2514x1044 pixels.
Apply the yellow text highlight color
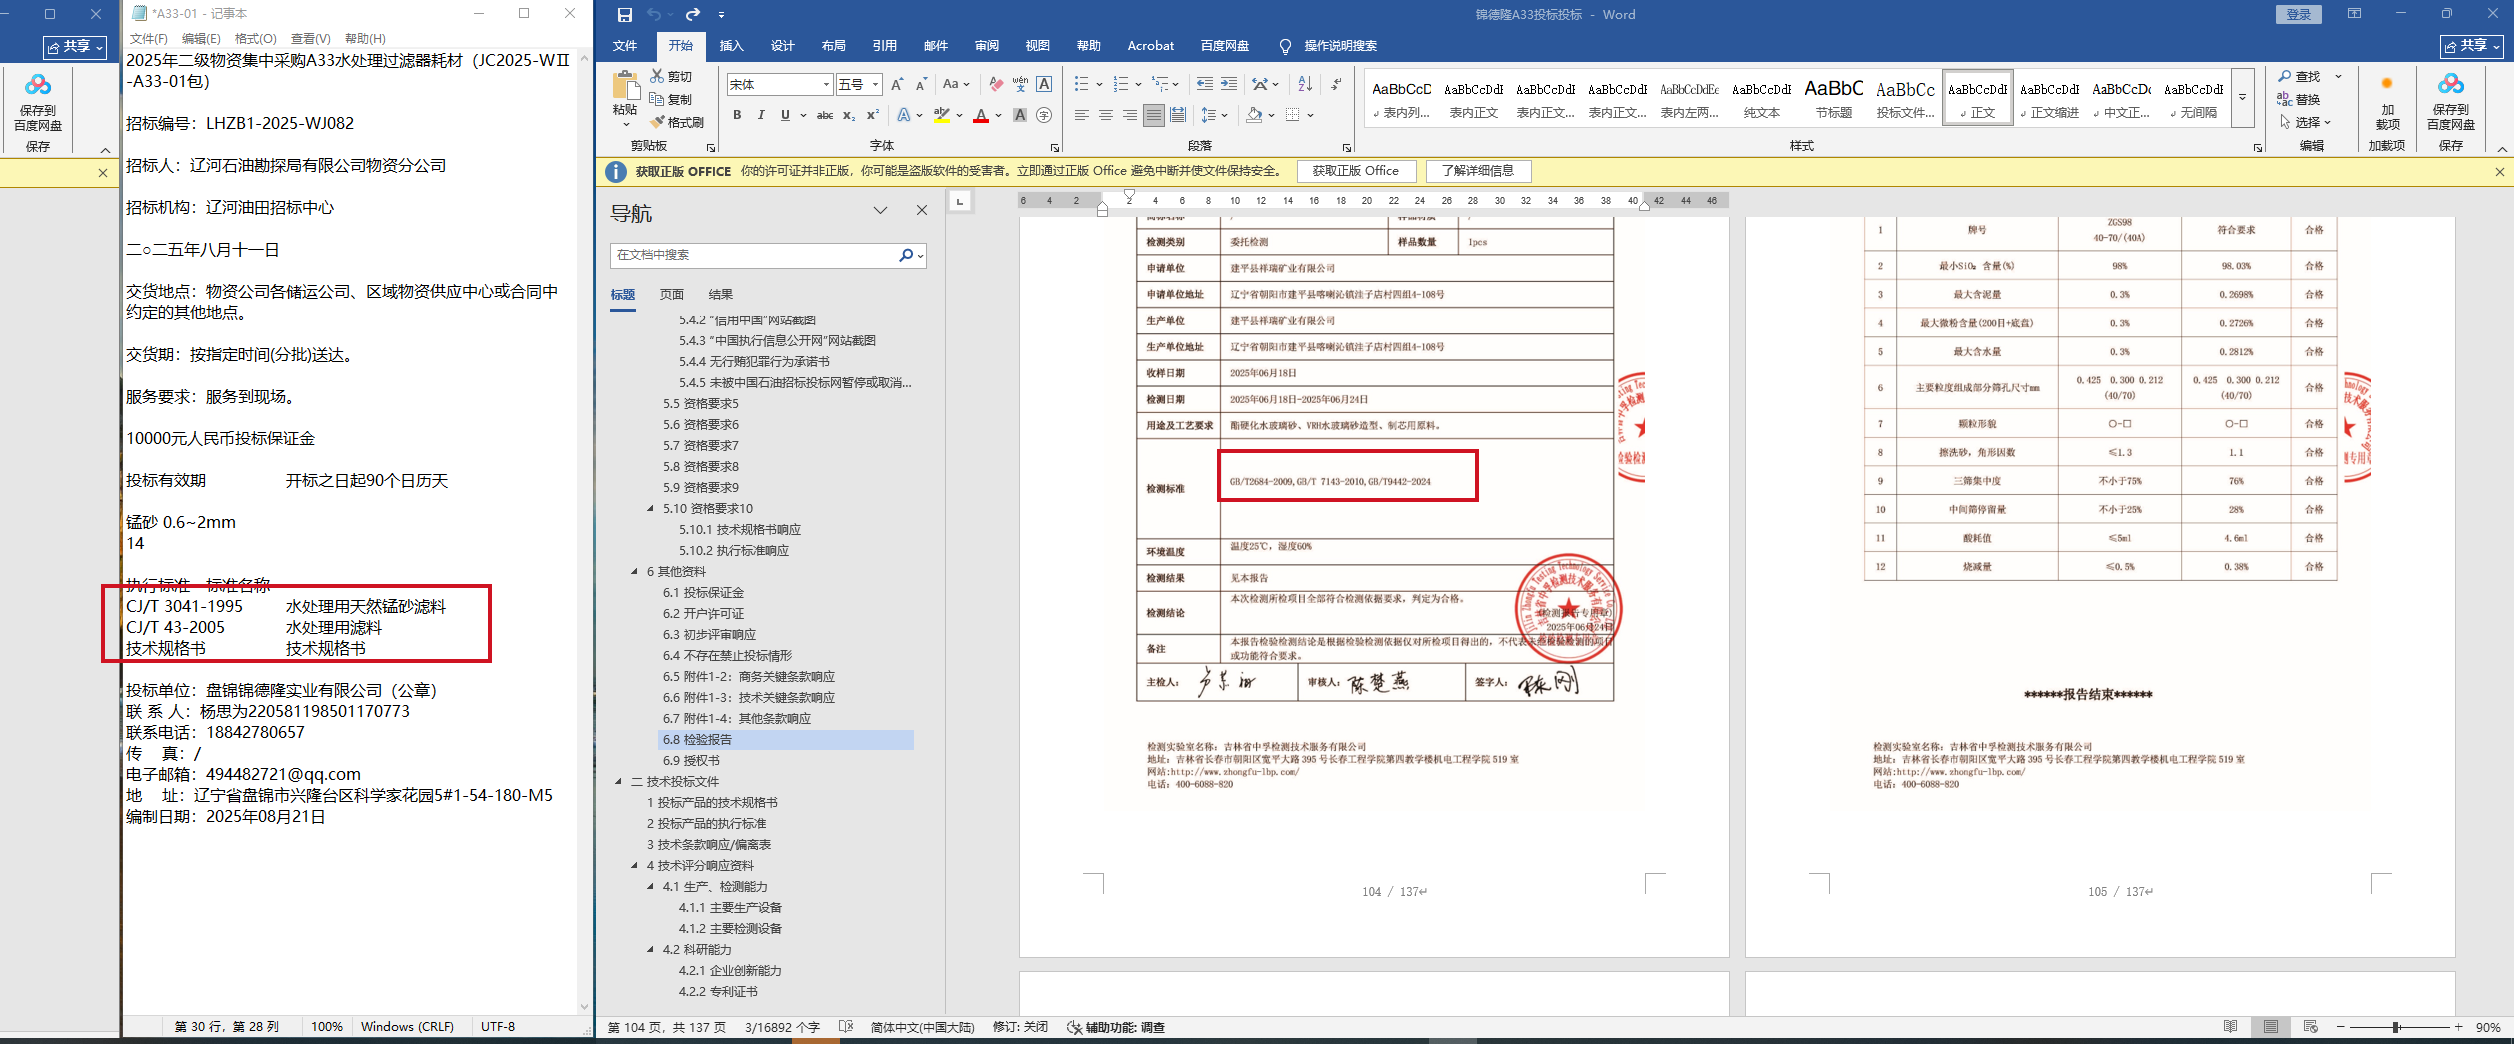pyautogui.click(x=941, y=115)
